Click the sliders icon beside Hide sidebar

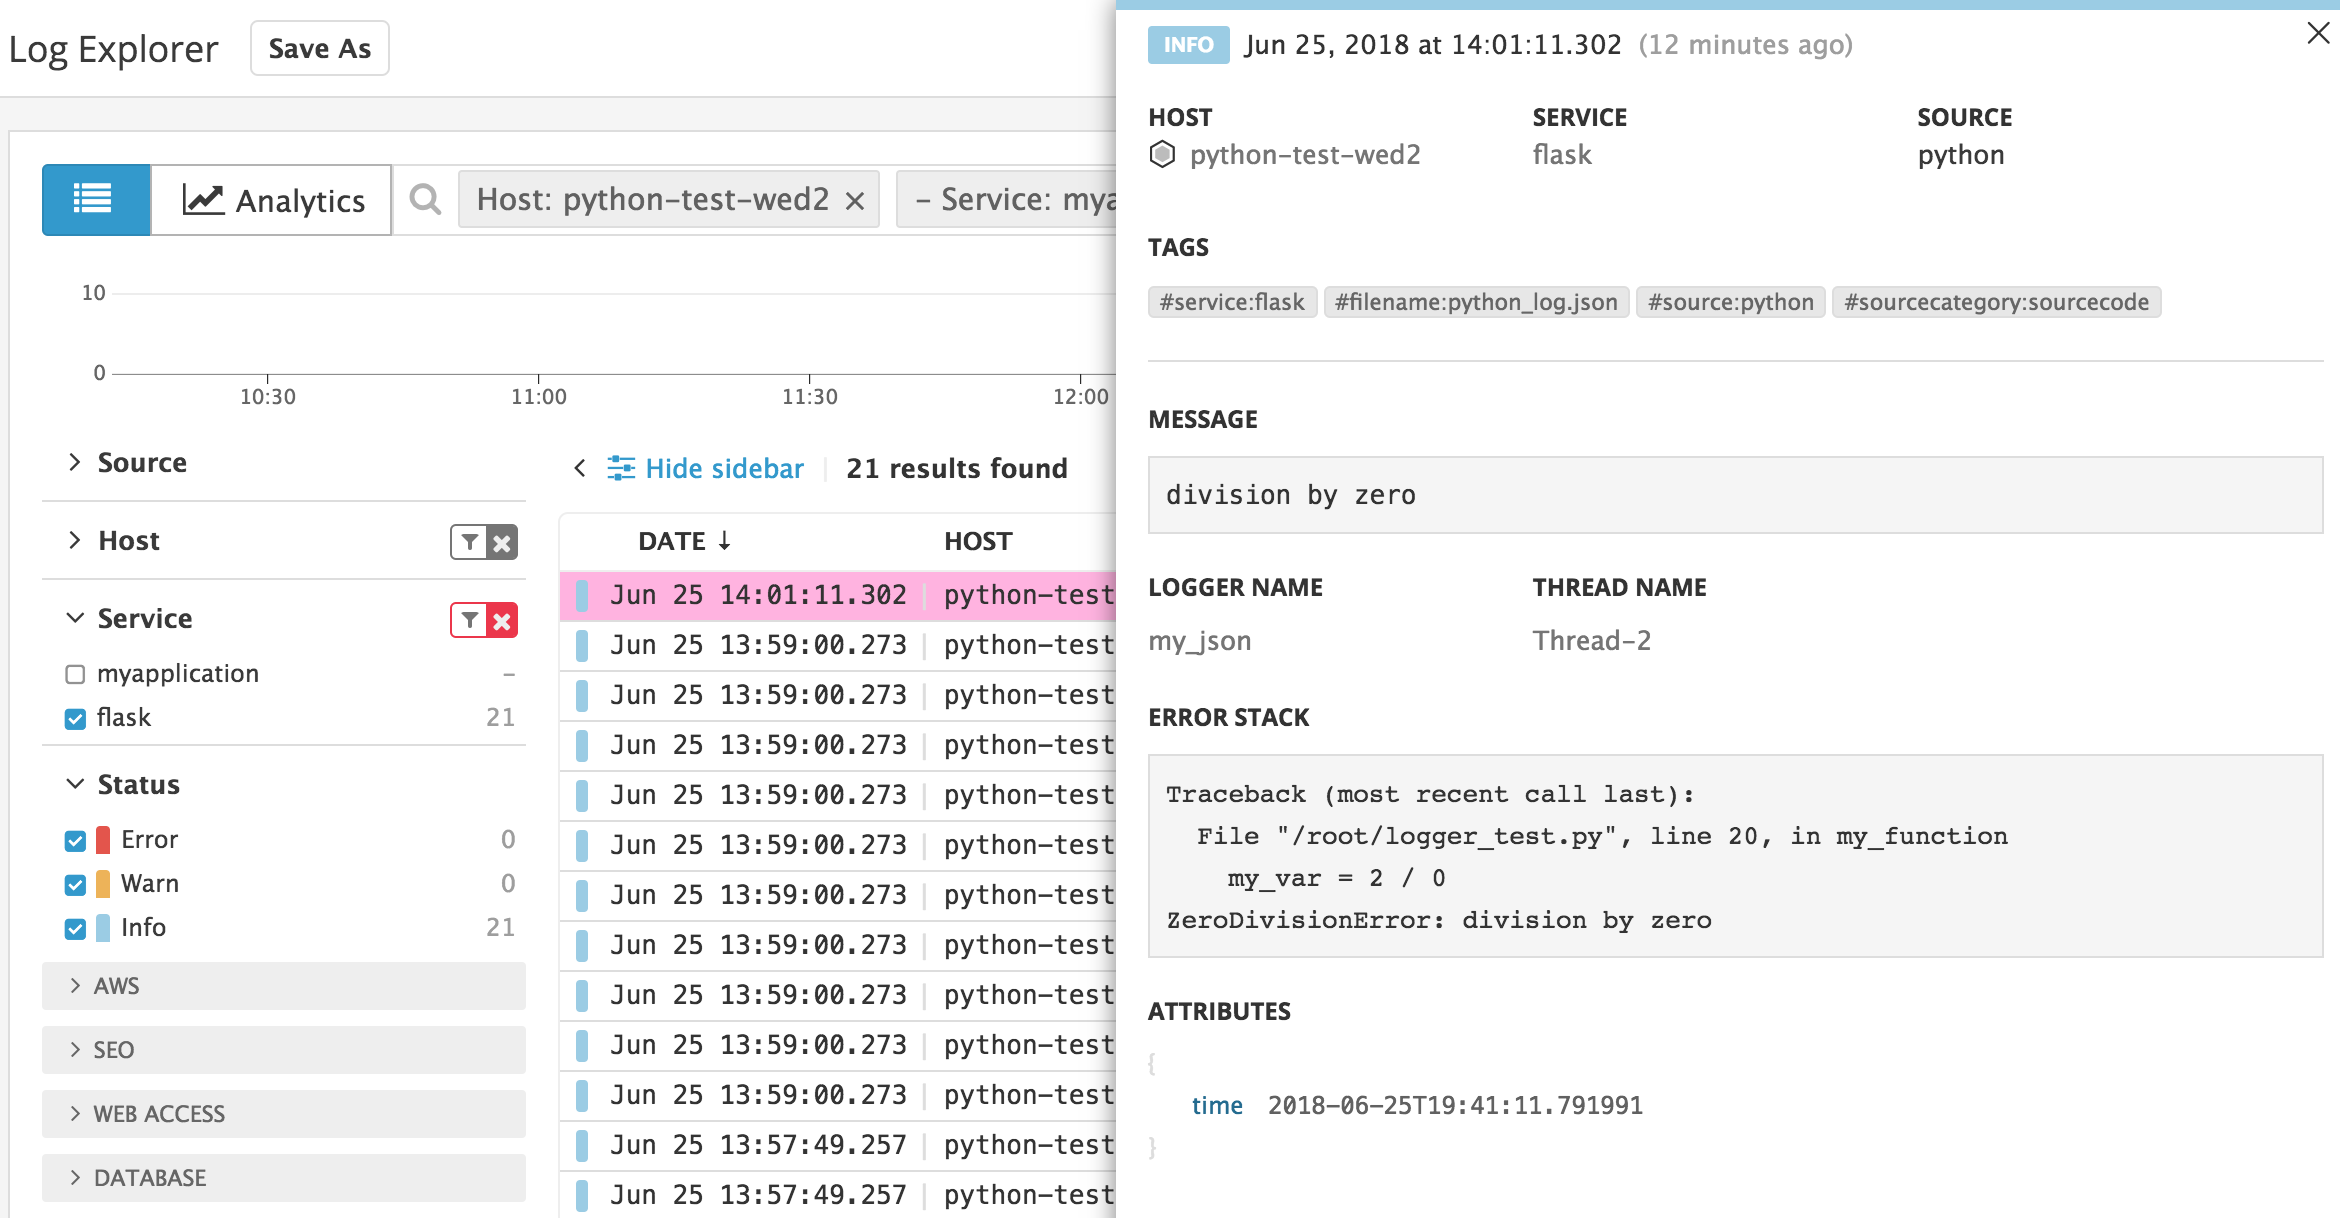pos(622,468)
